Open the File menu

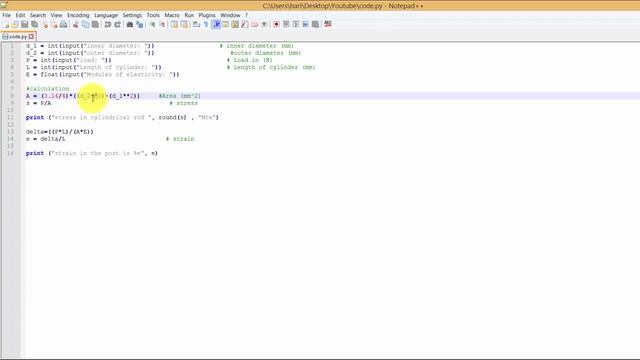click(7, 15)
